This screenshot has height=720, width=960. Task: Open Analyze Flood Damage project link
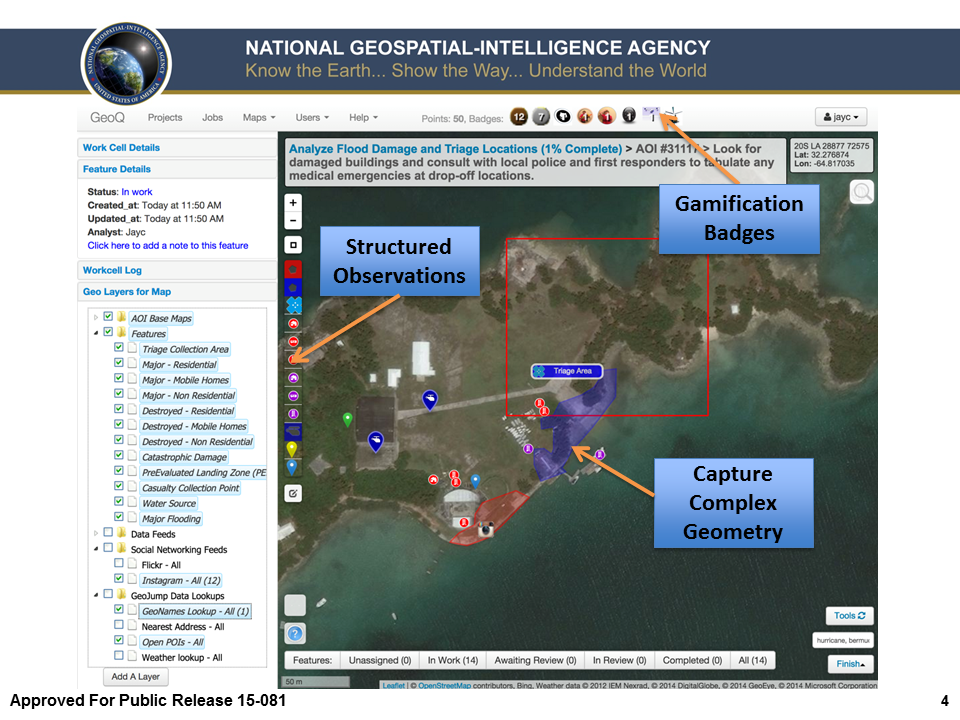(455, 149)
